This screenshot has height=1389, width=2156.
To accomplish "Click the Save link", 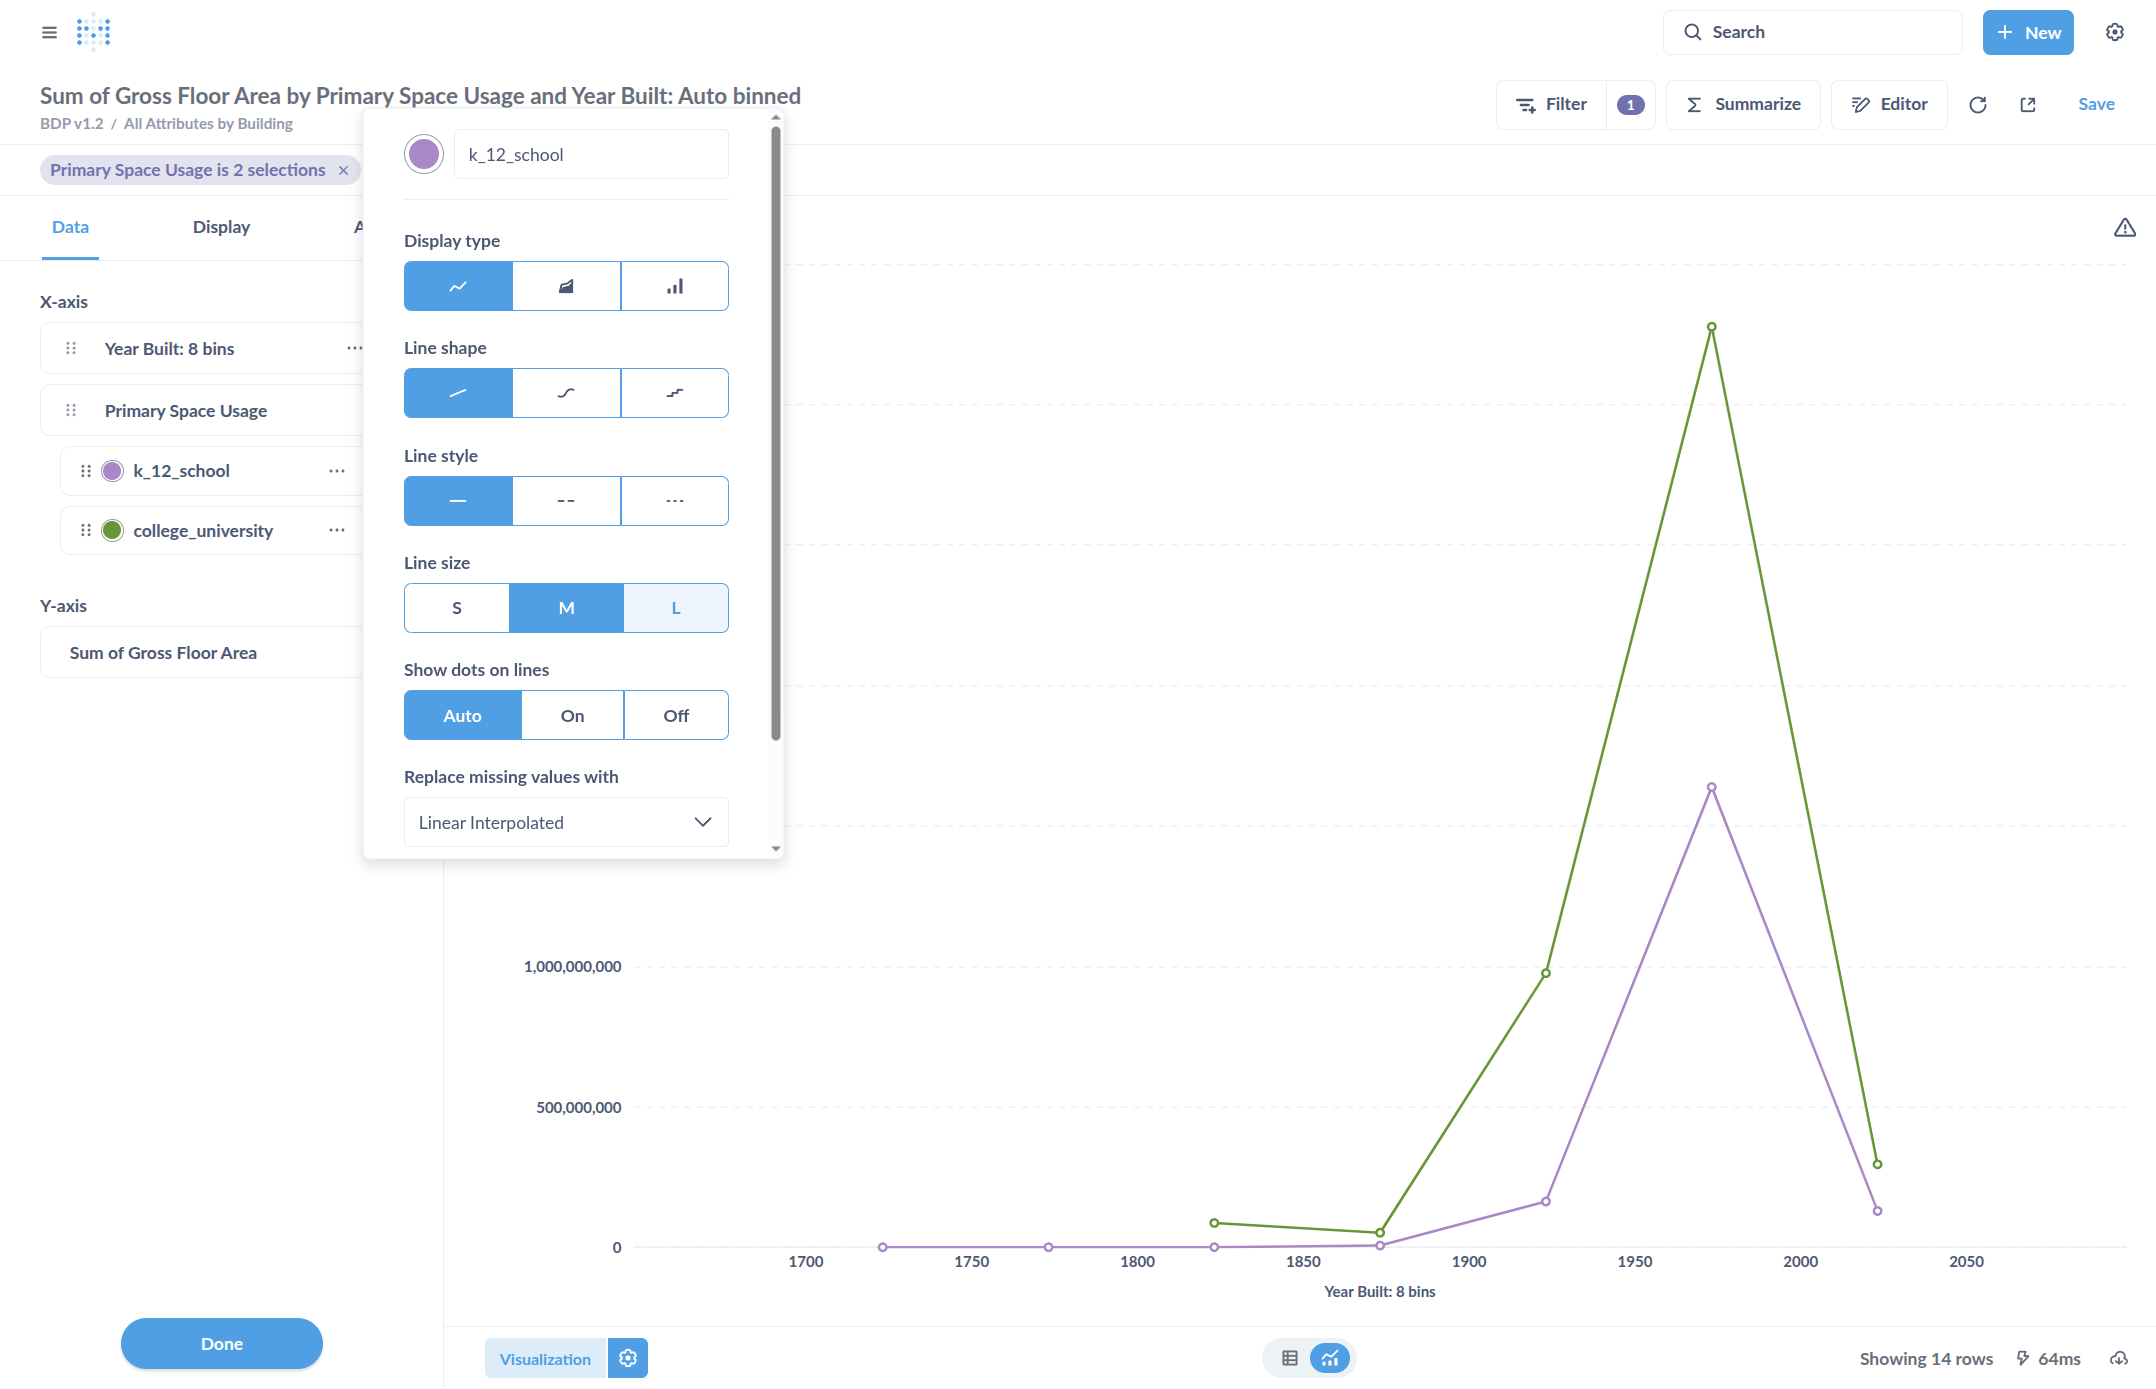I will click(2096, 105).
